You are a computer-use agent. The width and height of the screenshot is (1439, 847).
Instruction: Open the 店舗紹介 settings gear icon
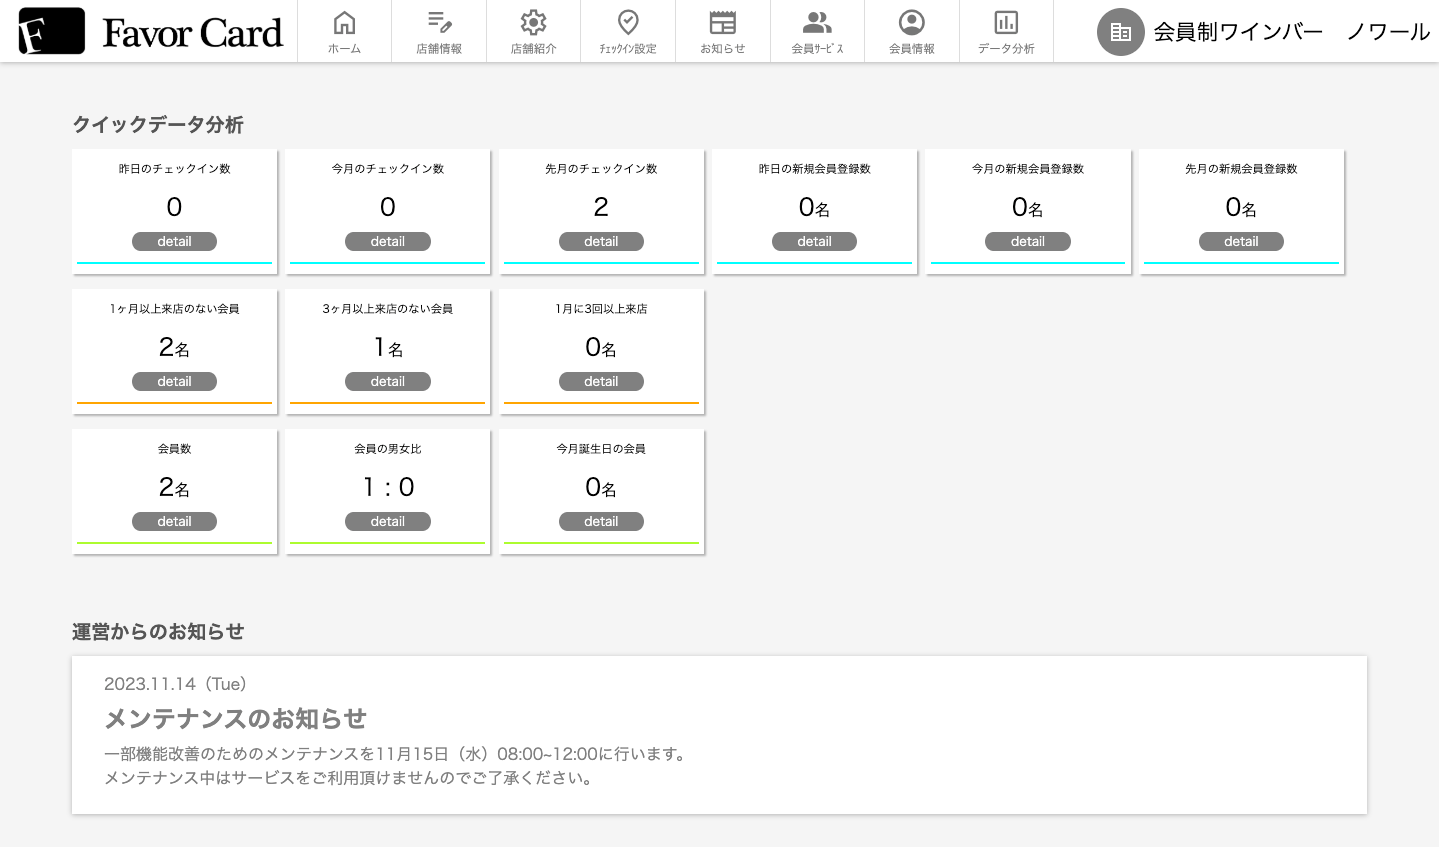pyautogui.click(x=533, y=22)
